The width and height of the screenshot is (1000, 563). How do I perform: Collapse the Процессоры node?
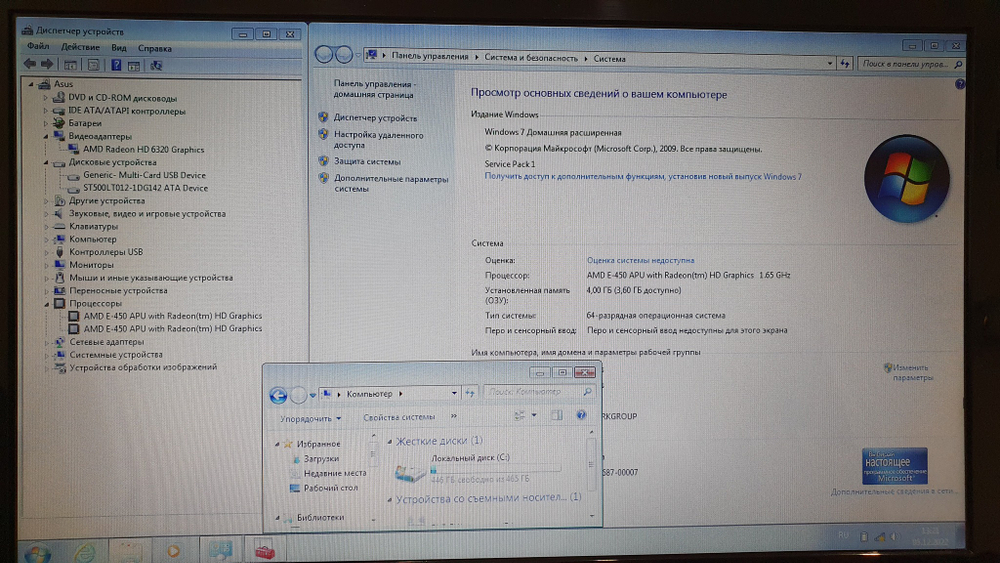pyautogui.click(x=47, y=304)
